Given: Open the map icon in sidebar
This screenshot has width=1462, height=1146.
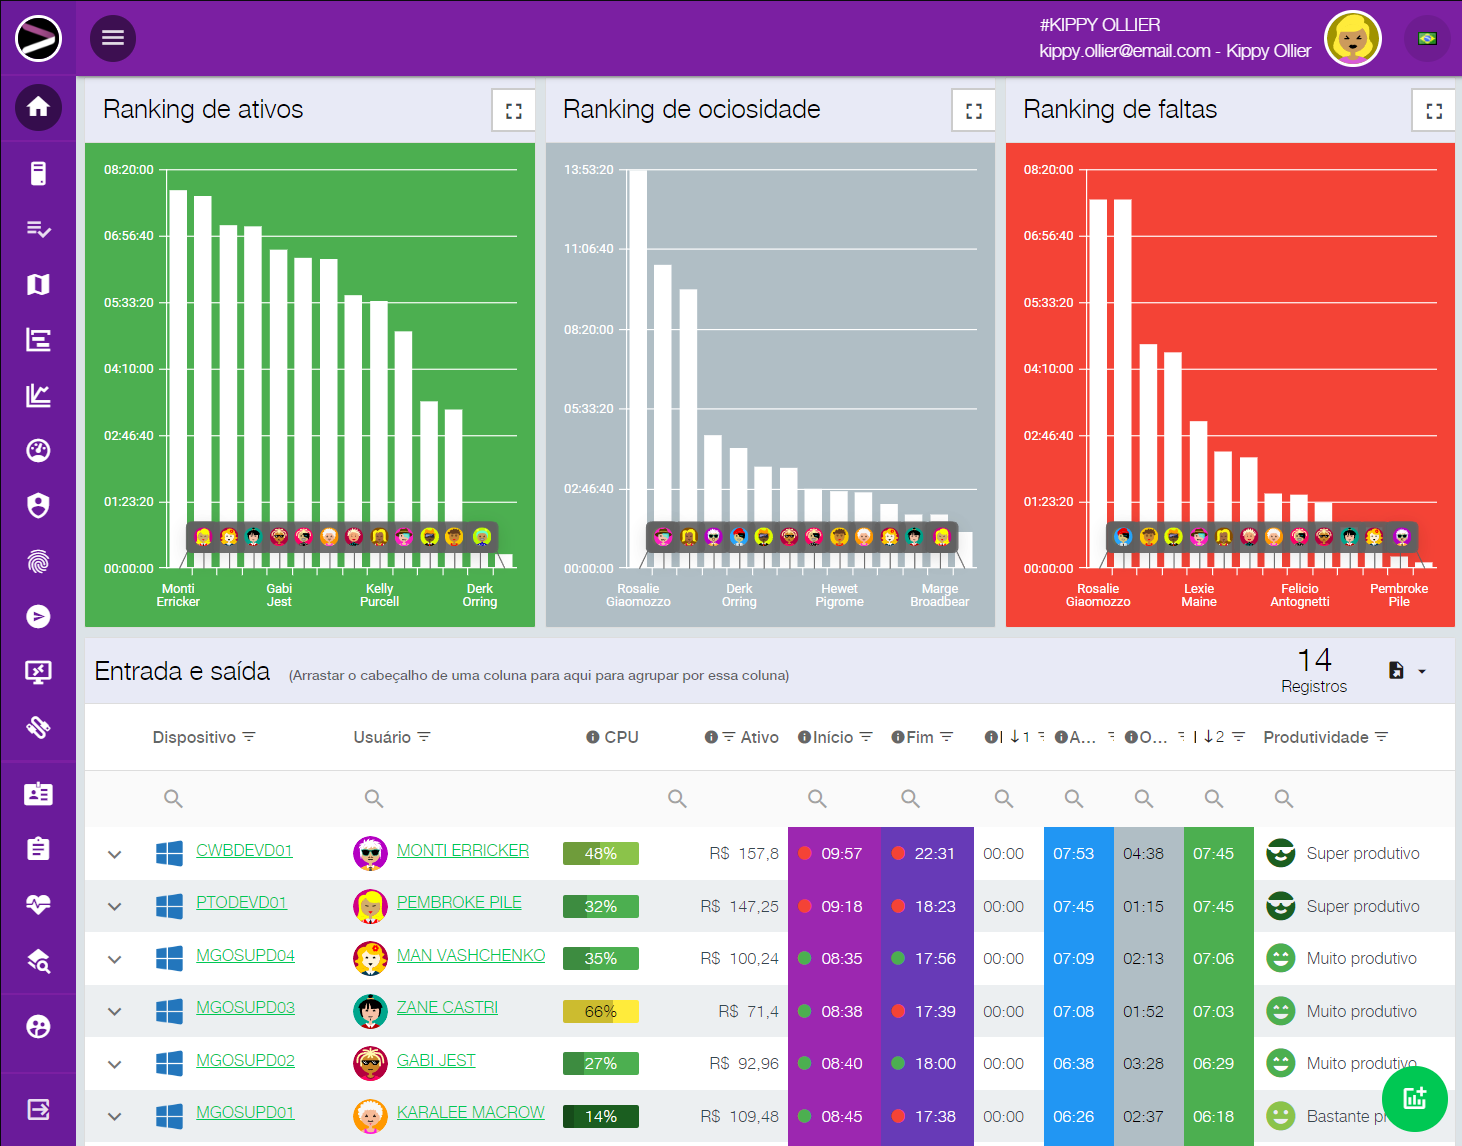Looking at the screenshot, I should click(x=38, y=285).
